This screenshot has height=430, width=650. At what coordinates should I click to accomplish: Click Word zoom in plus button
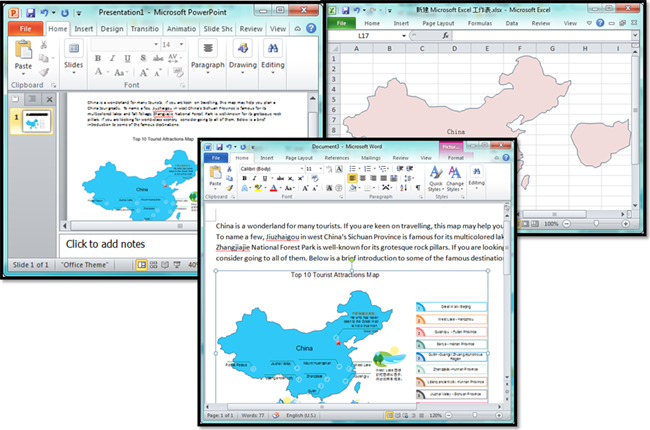pyautogui.click(x=499, y=415)
